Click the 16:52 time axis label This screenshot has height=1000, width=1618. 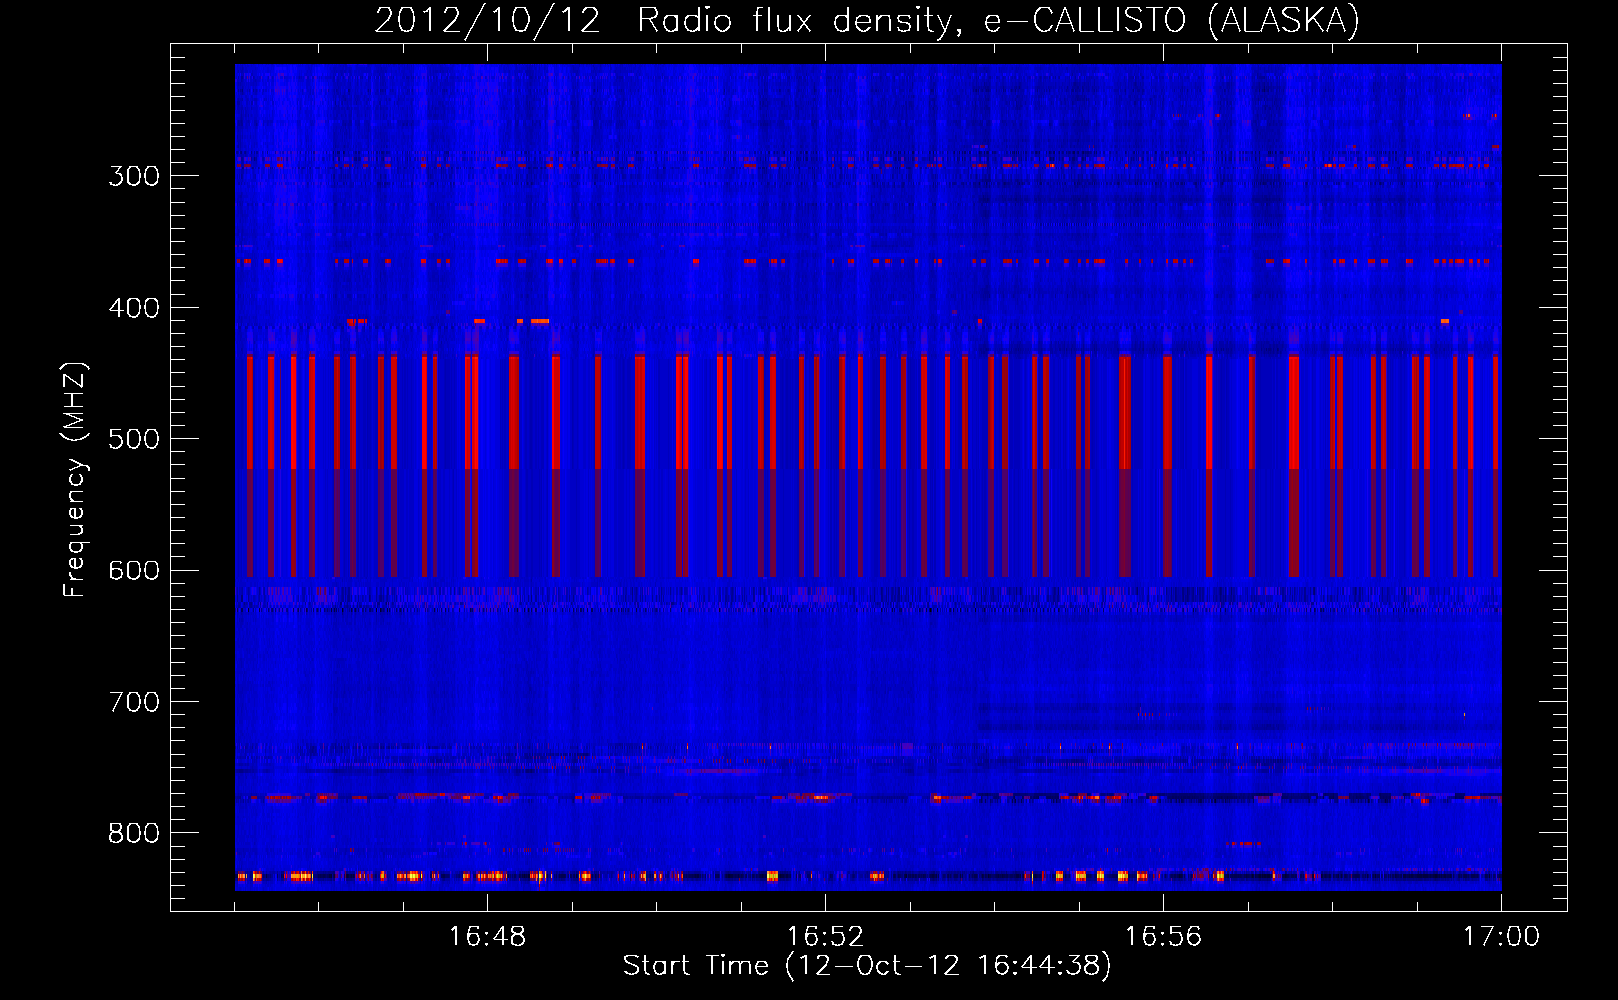click(x=825, y=937)
